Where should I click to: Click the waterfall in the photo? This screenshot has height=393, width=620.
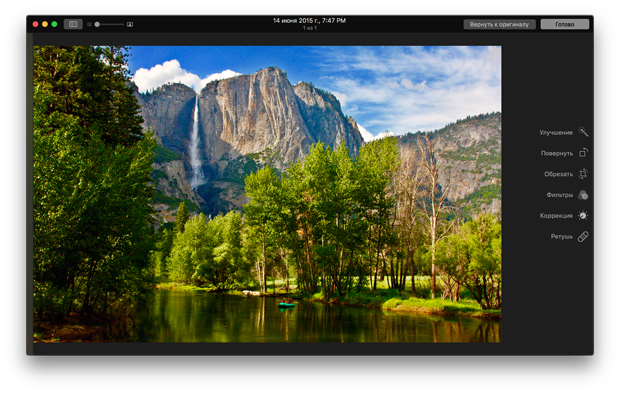click(x=196, y=142)
